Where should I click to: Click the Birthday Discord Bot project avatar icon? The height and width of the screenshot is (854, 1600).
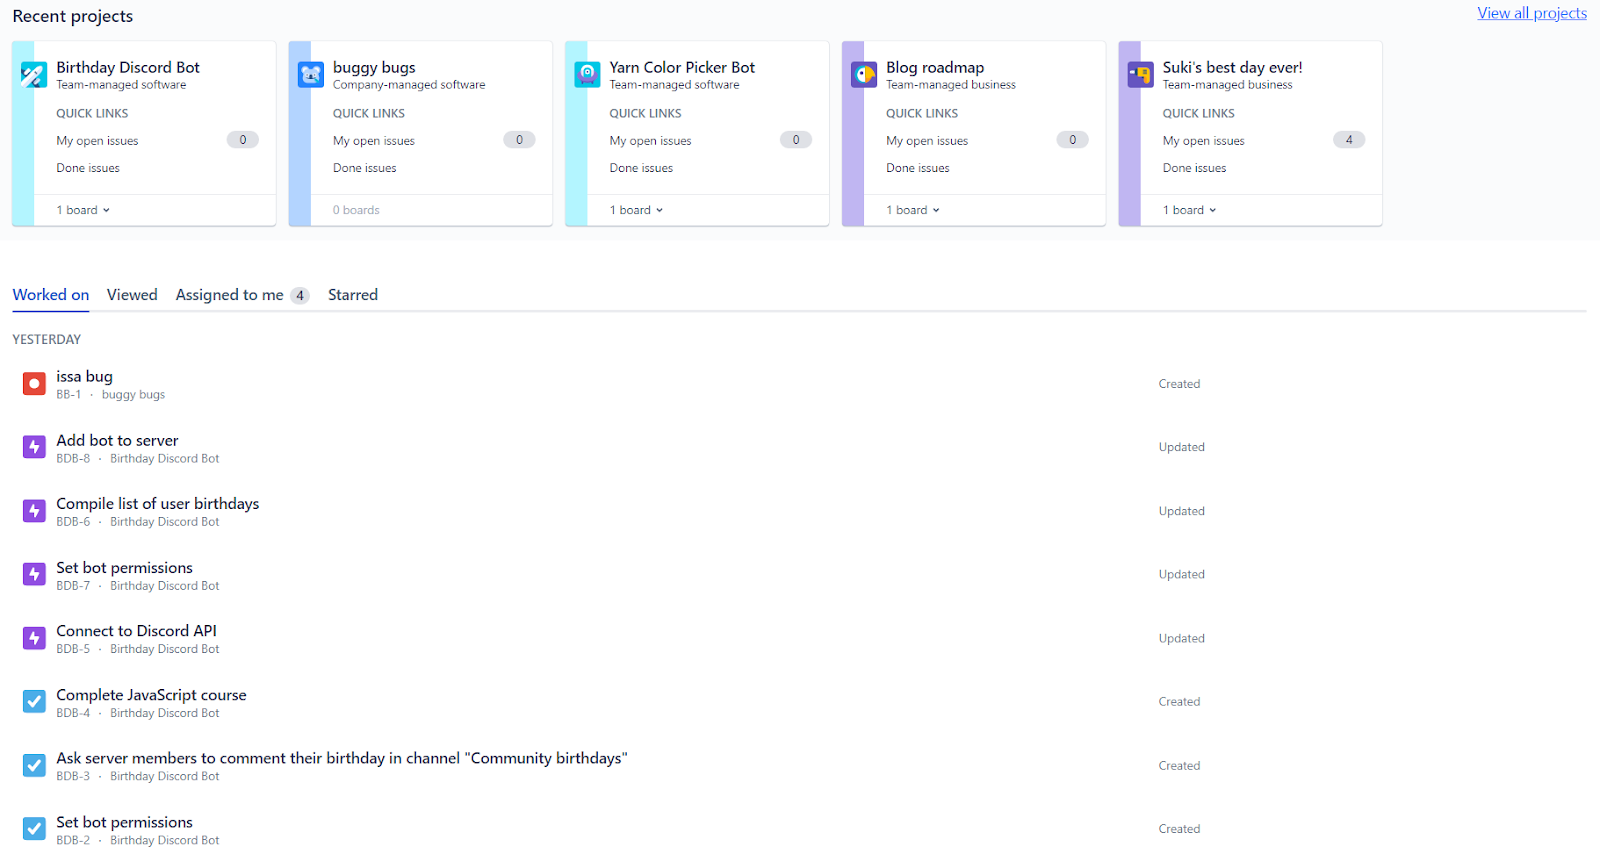(34, 75)
